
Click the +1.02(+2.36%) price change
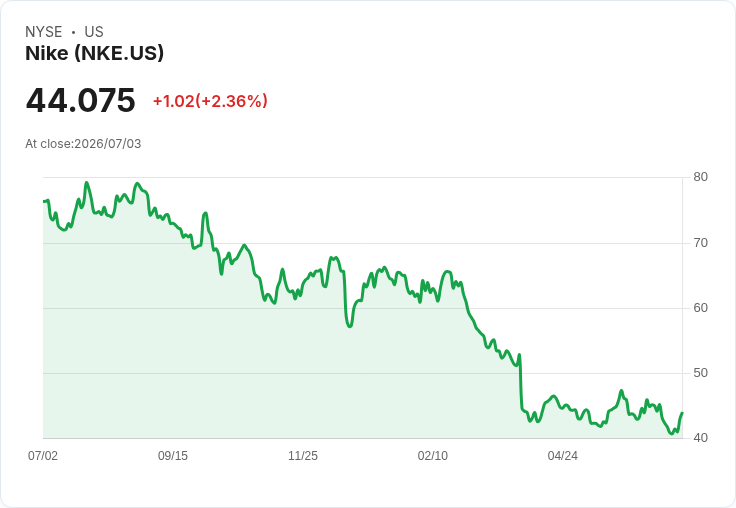[210, 101]
